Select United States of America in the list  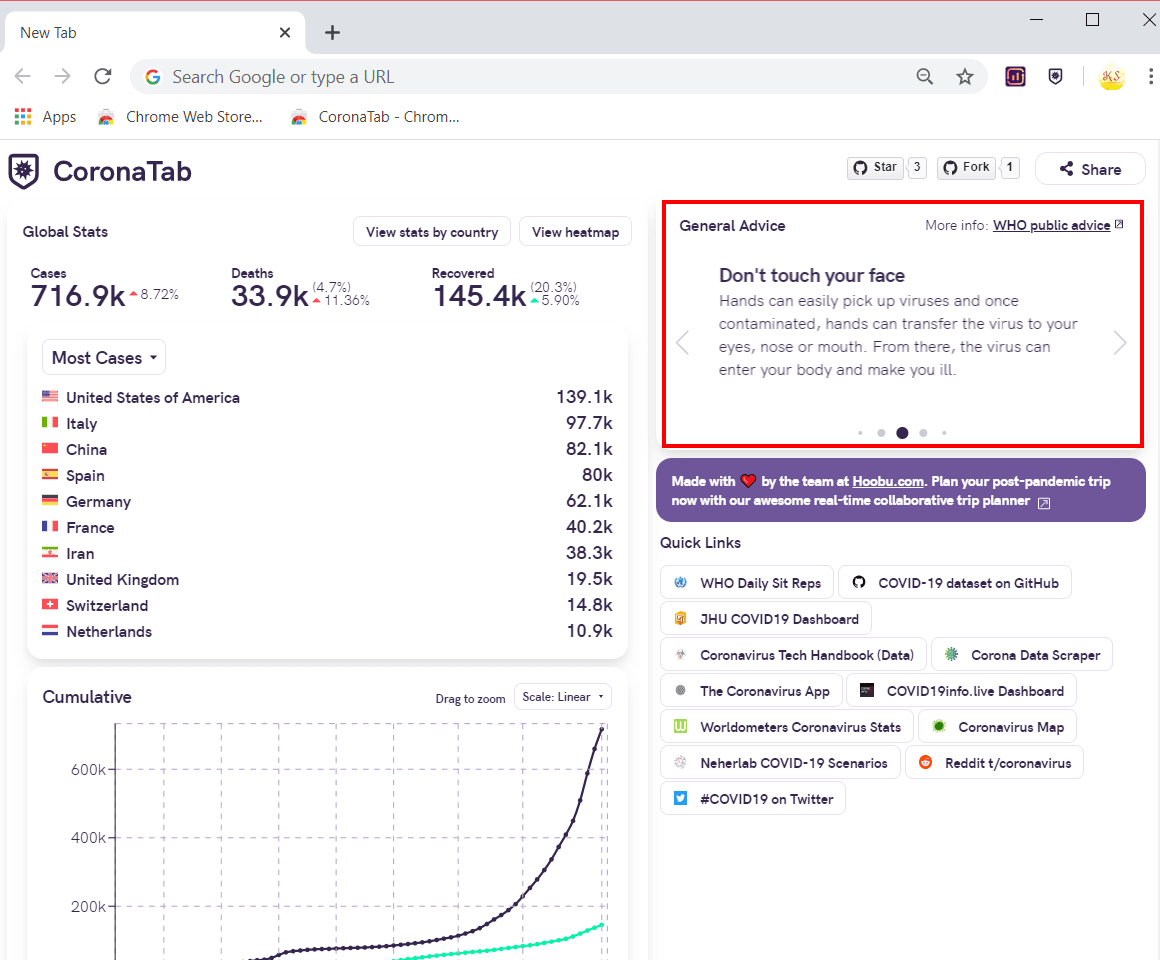click(x=327, y=397)
